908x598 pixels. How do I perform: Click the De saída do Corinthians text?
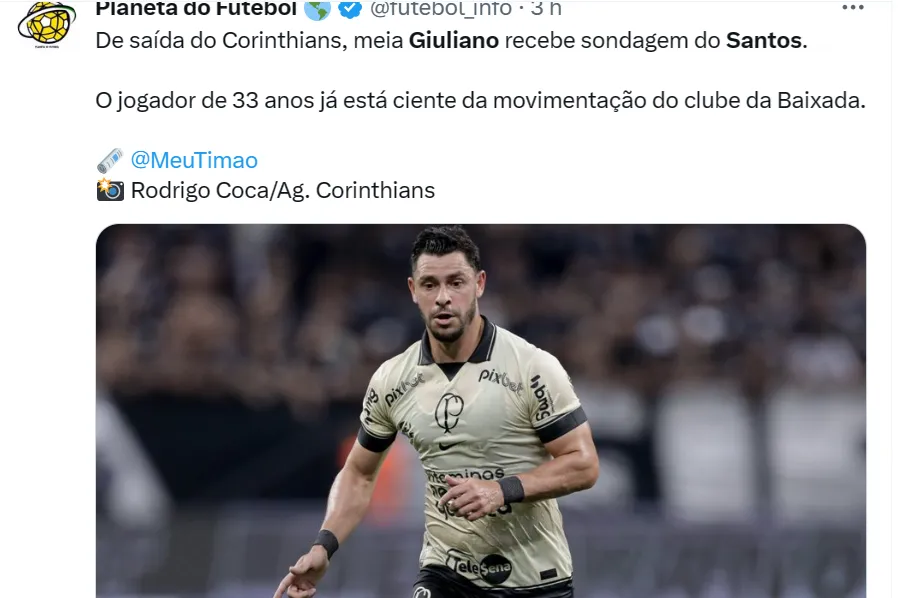(219, 41)
